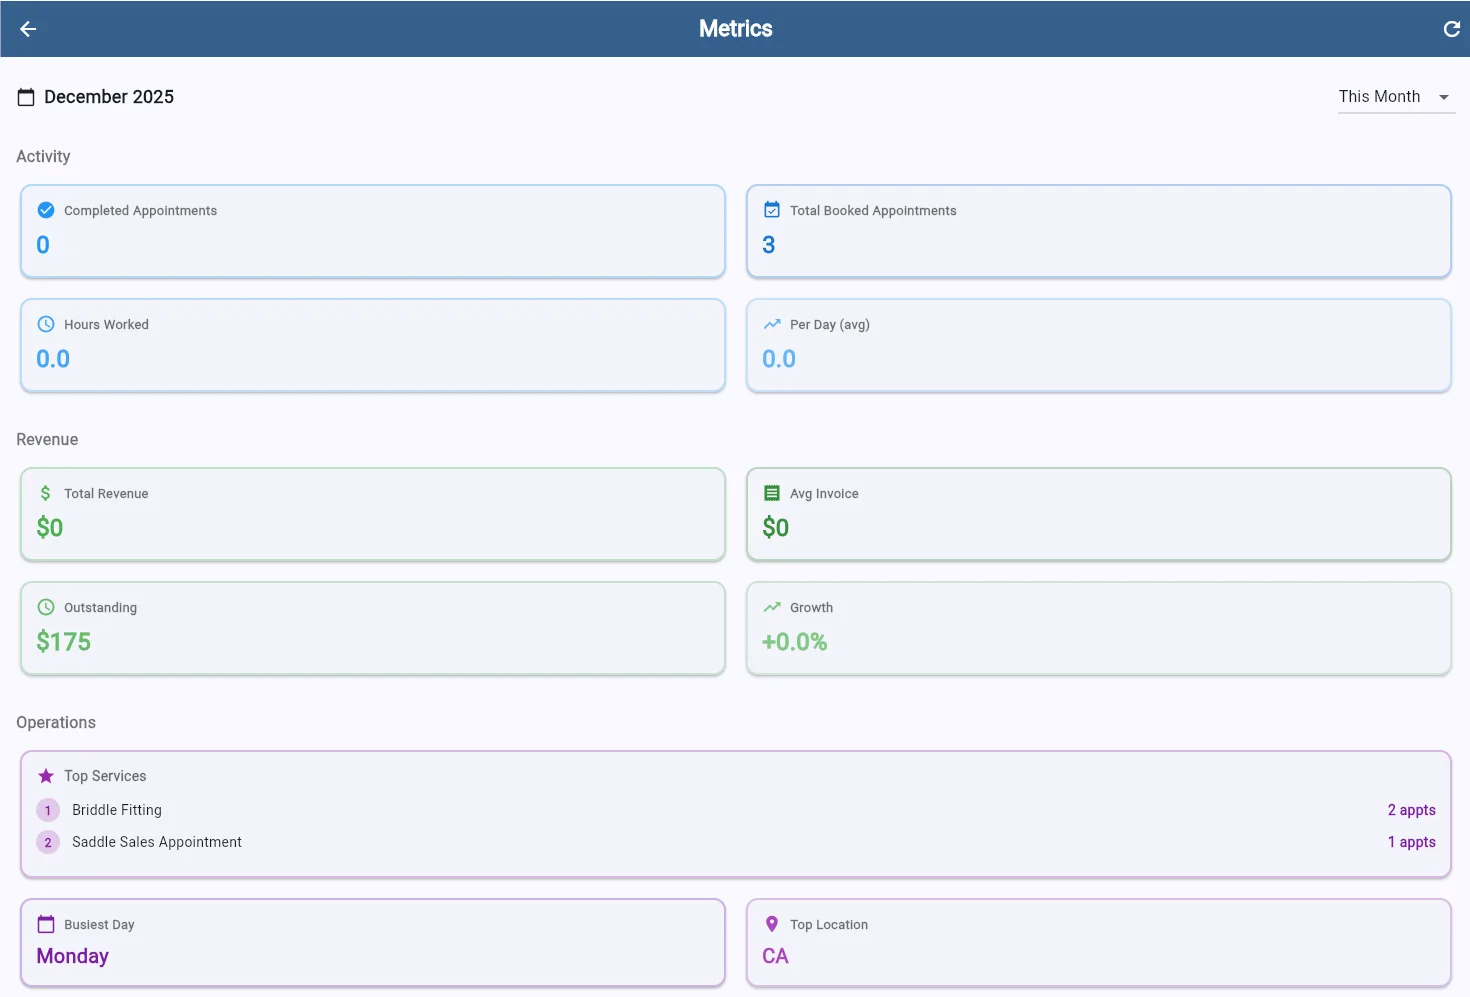Image resolution: width=1470 pixels, height=997 pixels.
Task: Go back using the arrow in the header
Action: click(27, 28)
